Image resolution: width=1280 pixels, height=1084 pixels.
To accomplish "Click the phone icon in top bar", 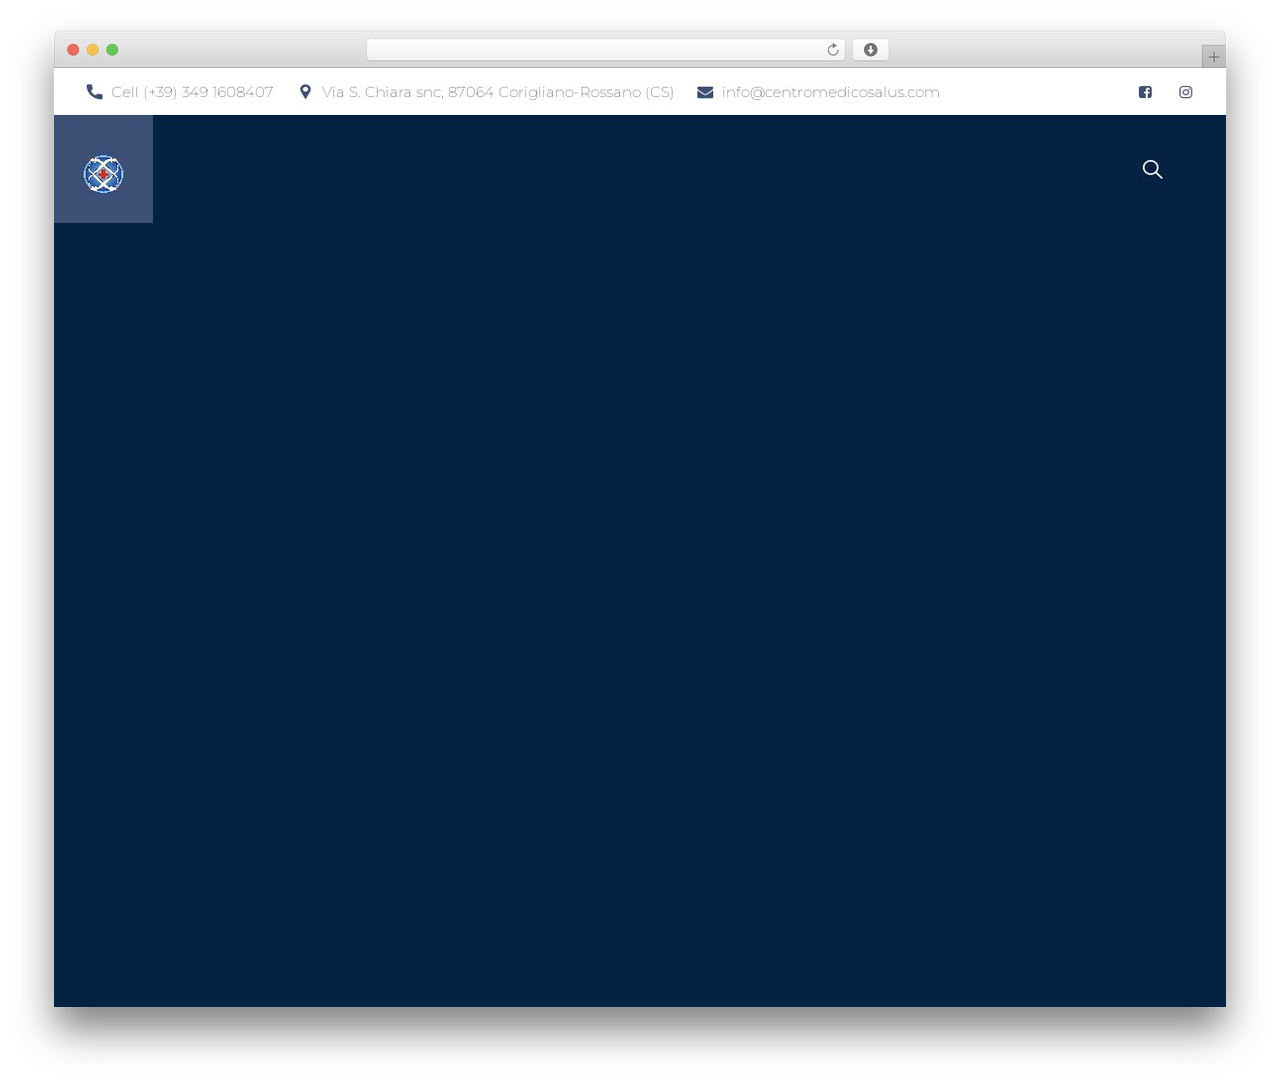I will [x=95, y=92].
